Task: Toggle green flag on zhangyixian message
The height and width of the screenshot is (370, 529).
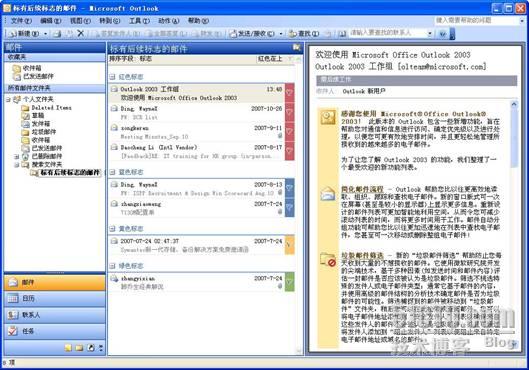Action: 289,282
